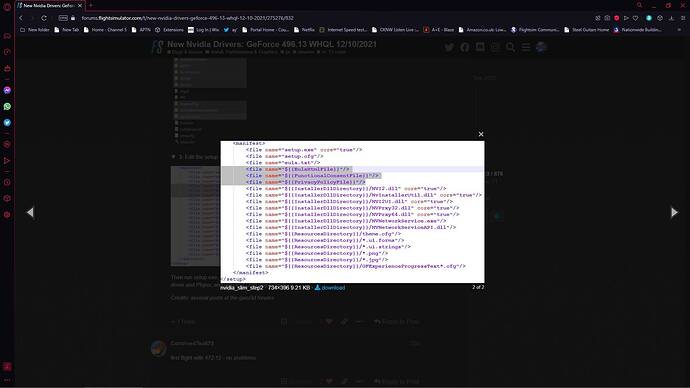Image resolution: width=690 pixels, height=388 pixels.
Task: Open the easy setup icon at toolbar end
Action: coord(683,18)
